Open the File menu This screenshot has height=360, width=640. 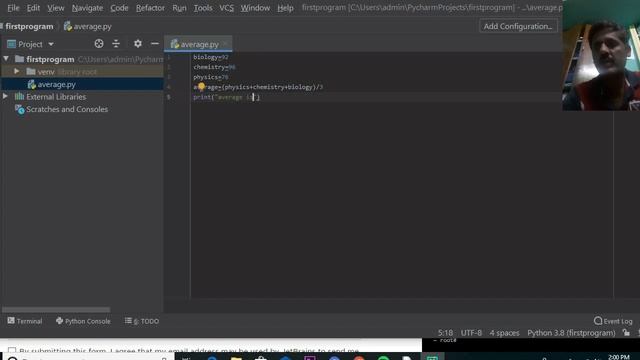[x=13, y=8]
